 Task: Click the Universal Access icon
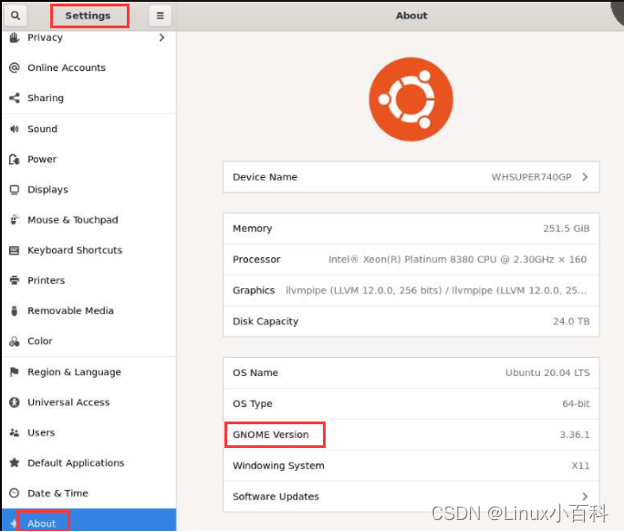pyautogui.click(x=14, y=402)
